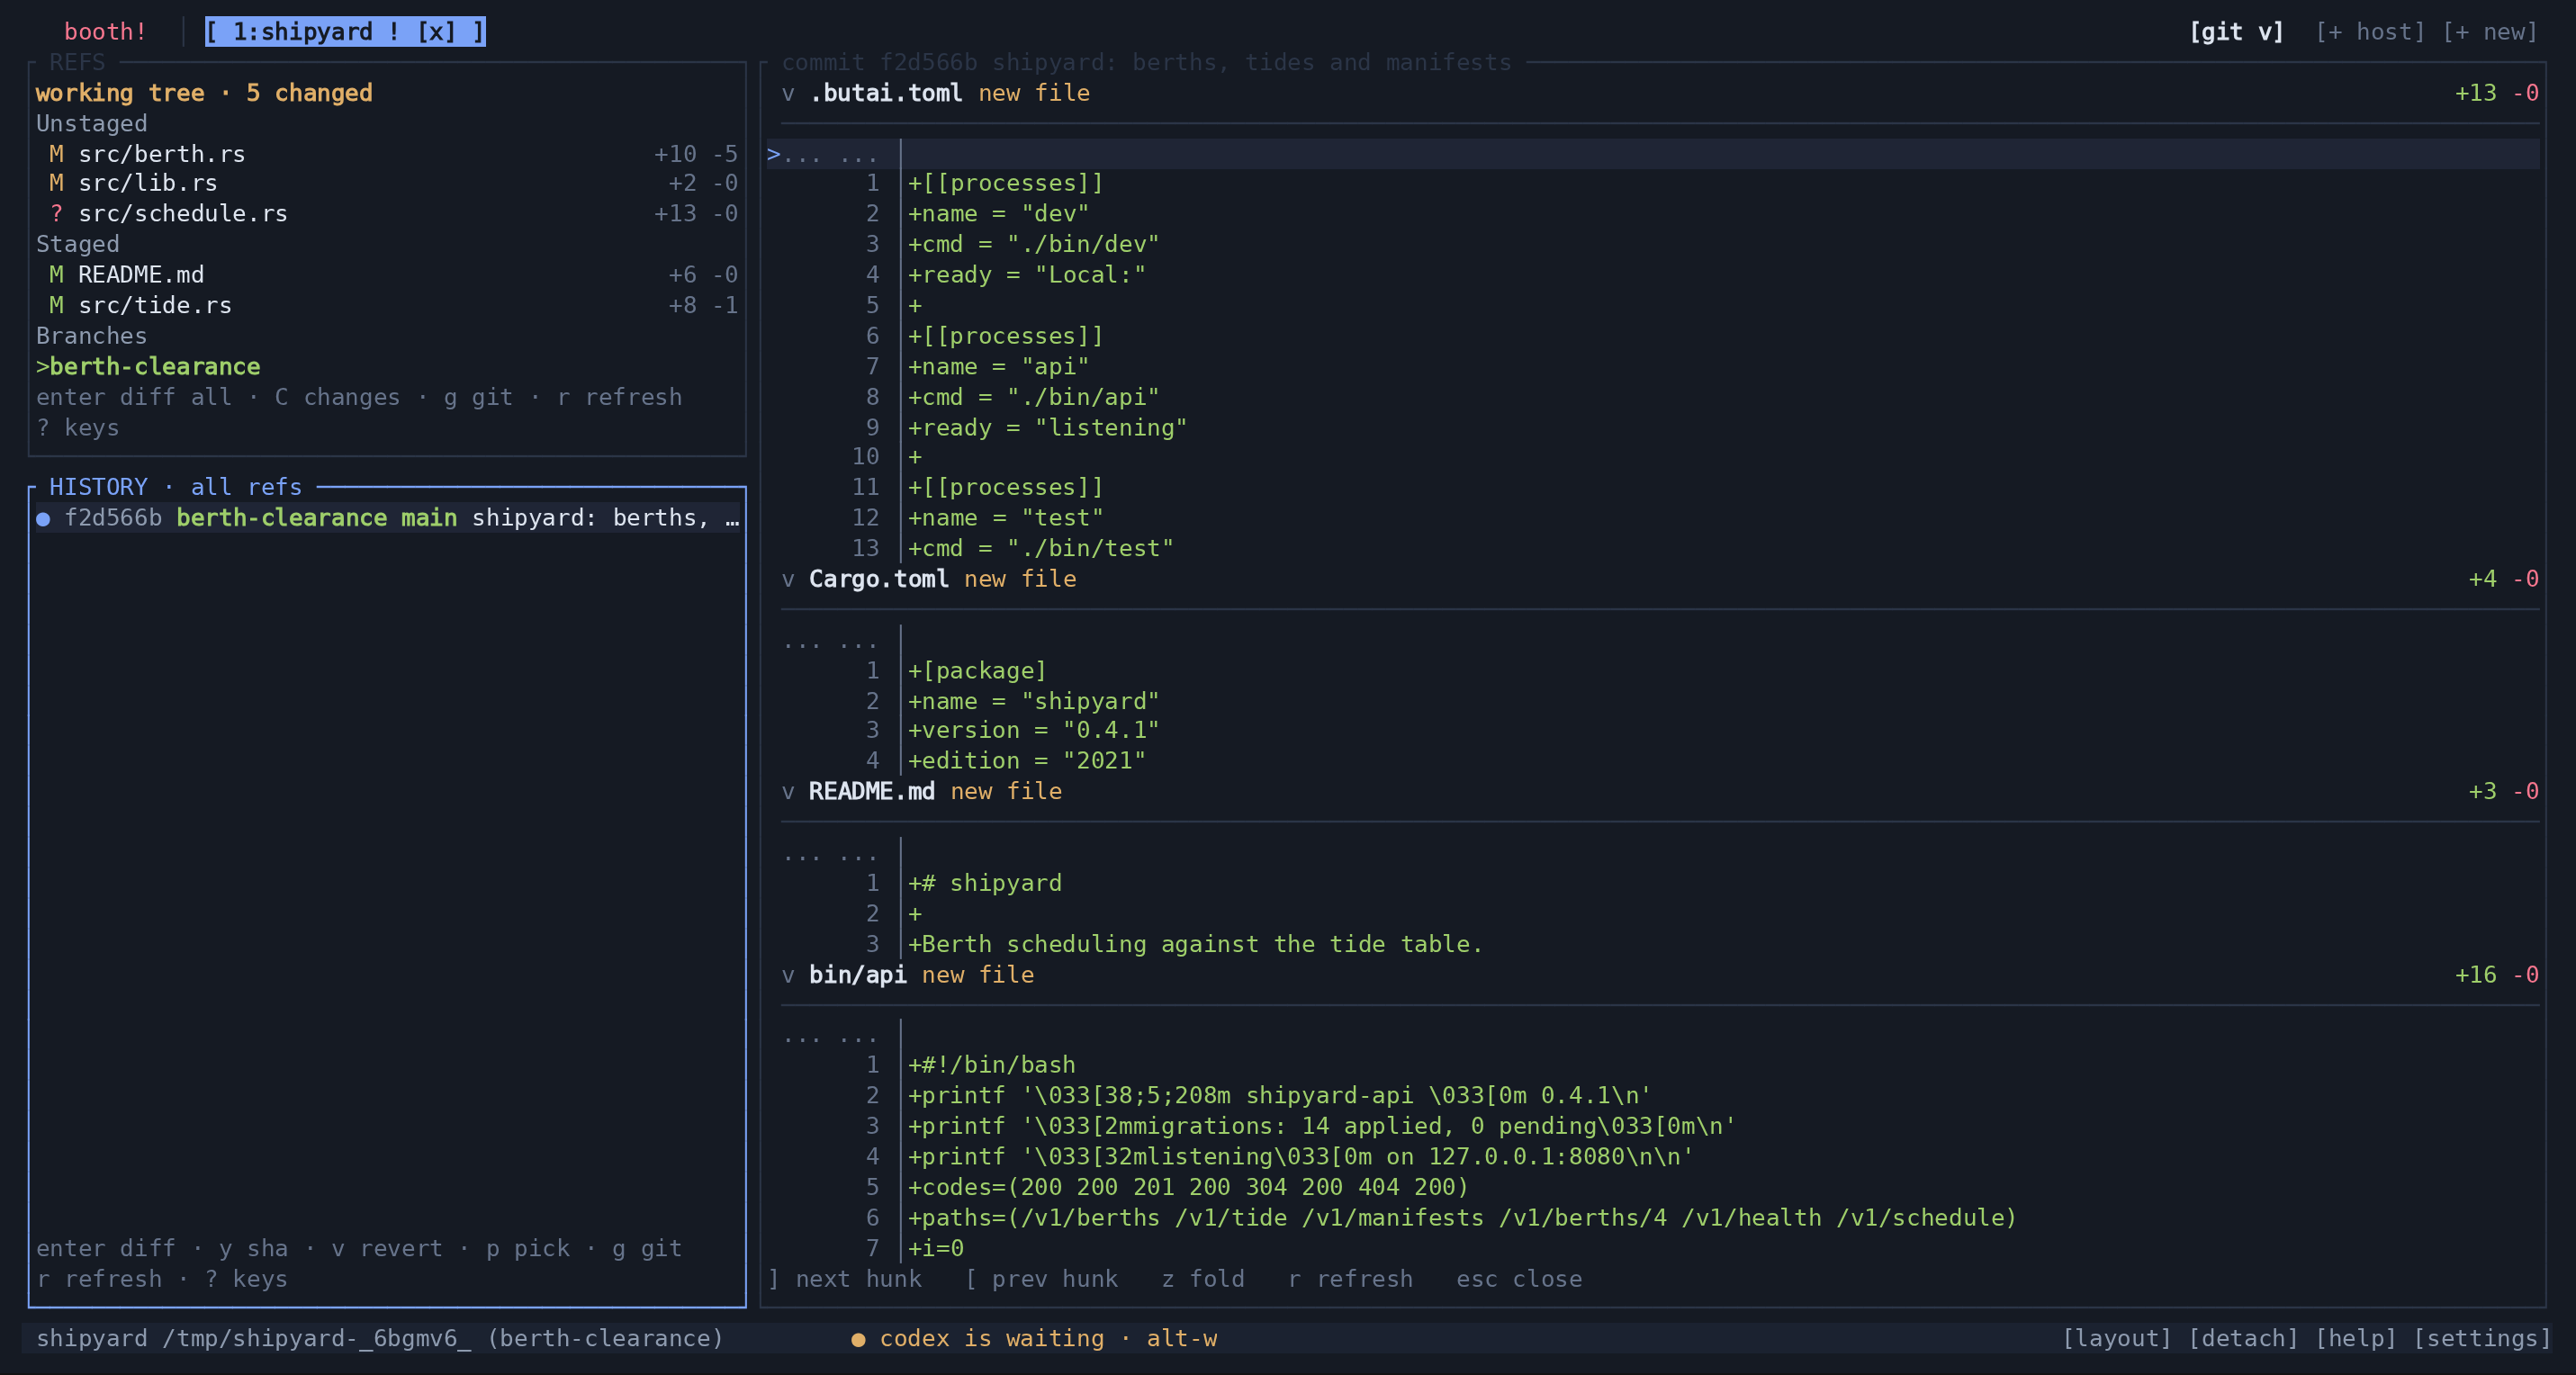The image size is (2576, 1375).
Task: Click line +ready = "listening"
Action: (1048, 428)
